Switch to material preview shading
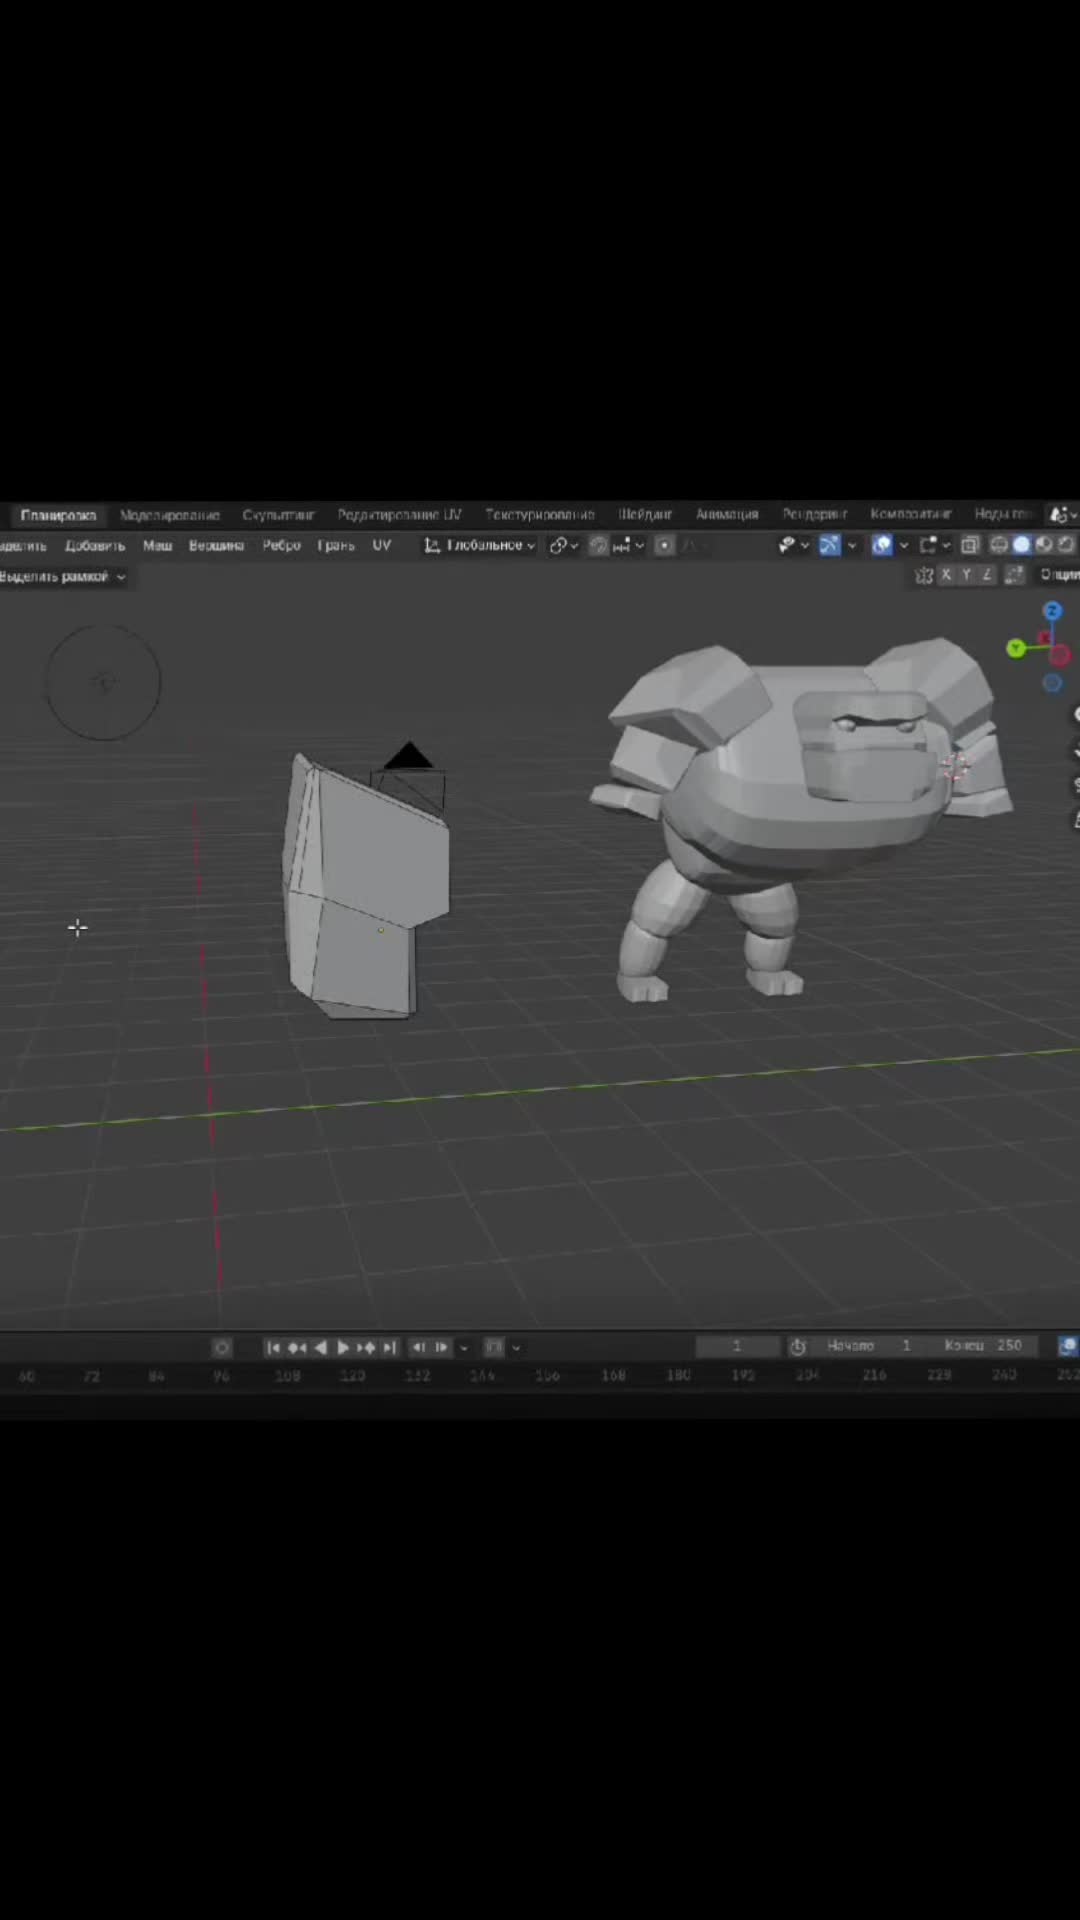The height and width of the screenshot is (1920, 1080). coord(1044,545)
